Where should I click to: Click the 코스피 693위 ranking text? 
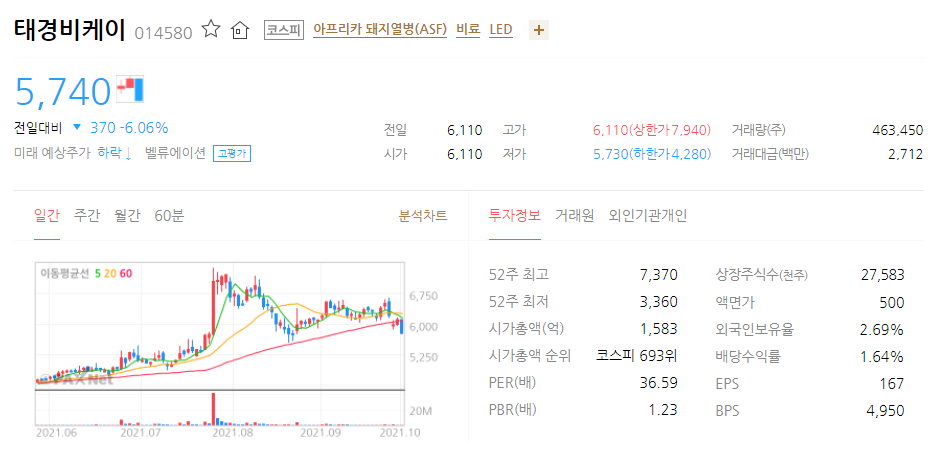637,356
